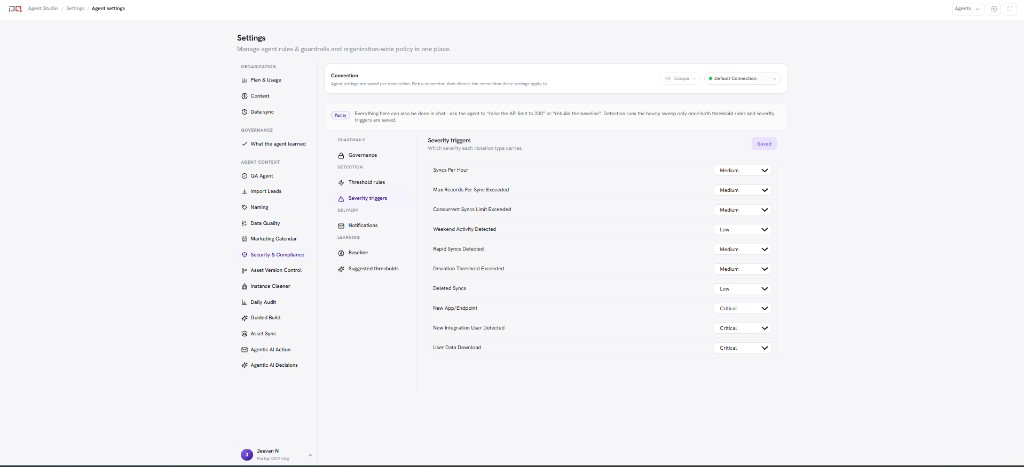Click the Syncs Per Hour label
This screenshot has width=1024, height=467.
(x=450, y=170)
